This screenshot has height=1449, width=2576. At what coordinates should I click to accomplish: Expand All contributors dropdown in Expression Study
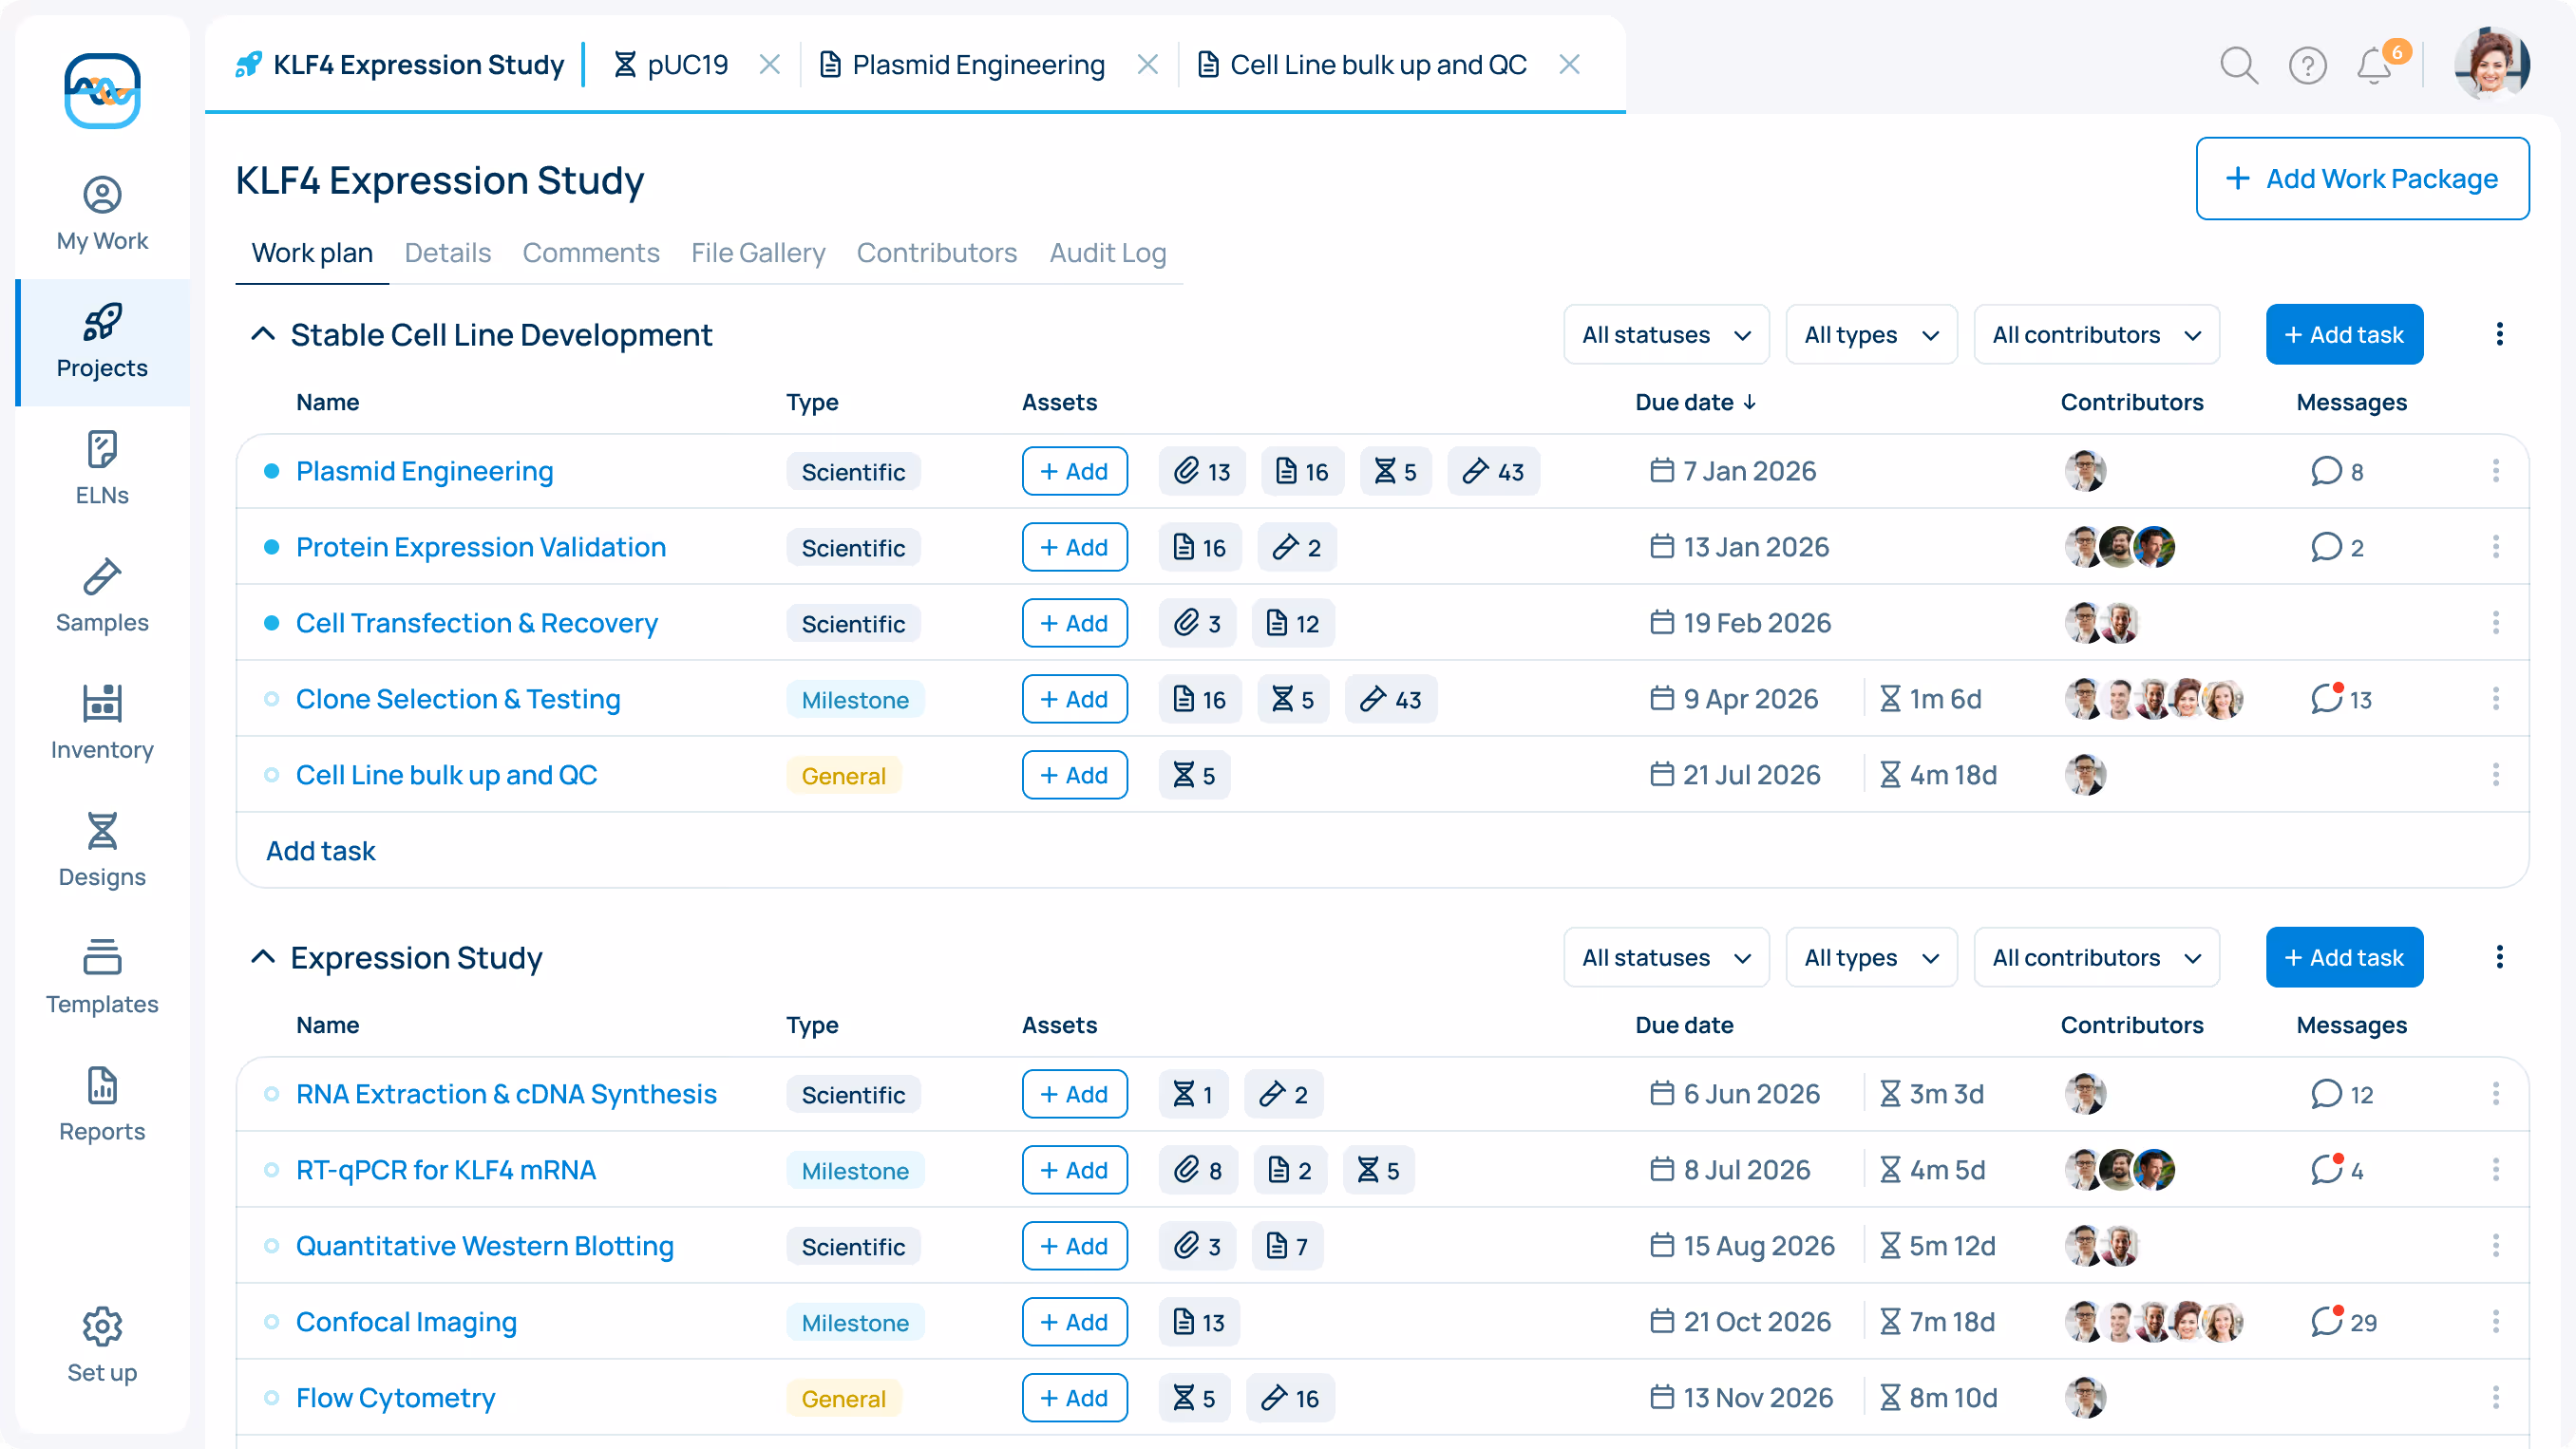(x=2096, y=958)
